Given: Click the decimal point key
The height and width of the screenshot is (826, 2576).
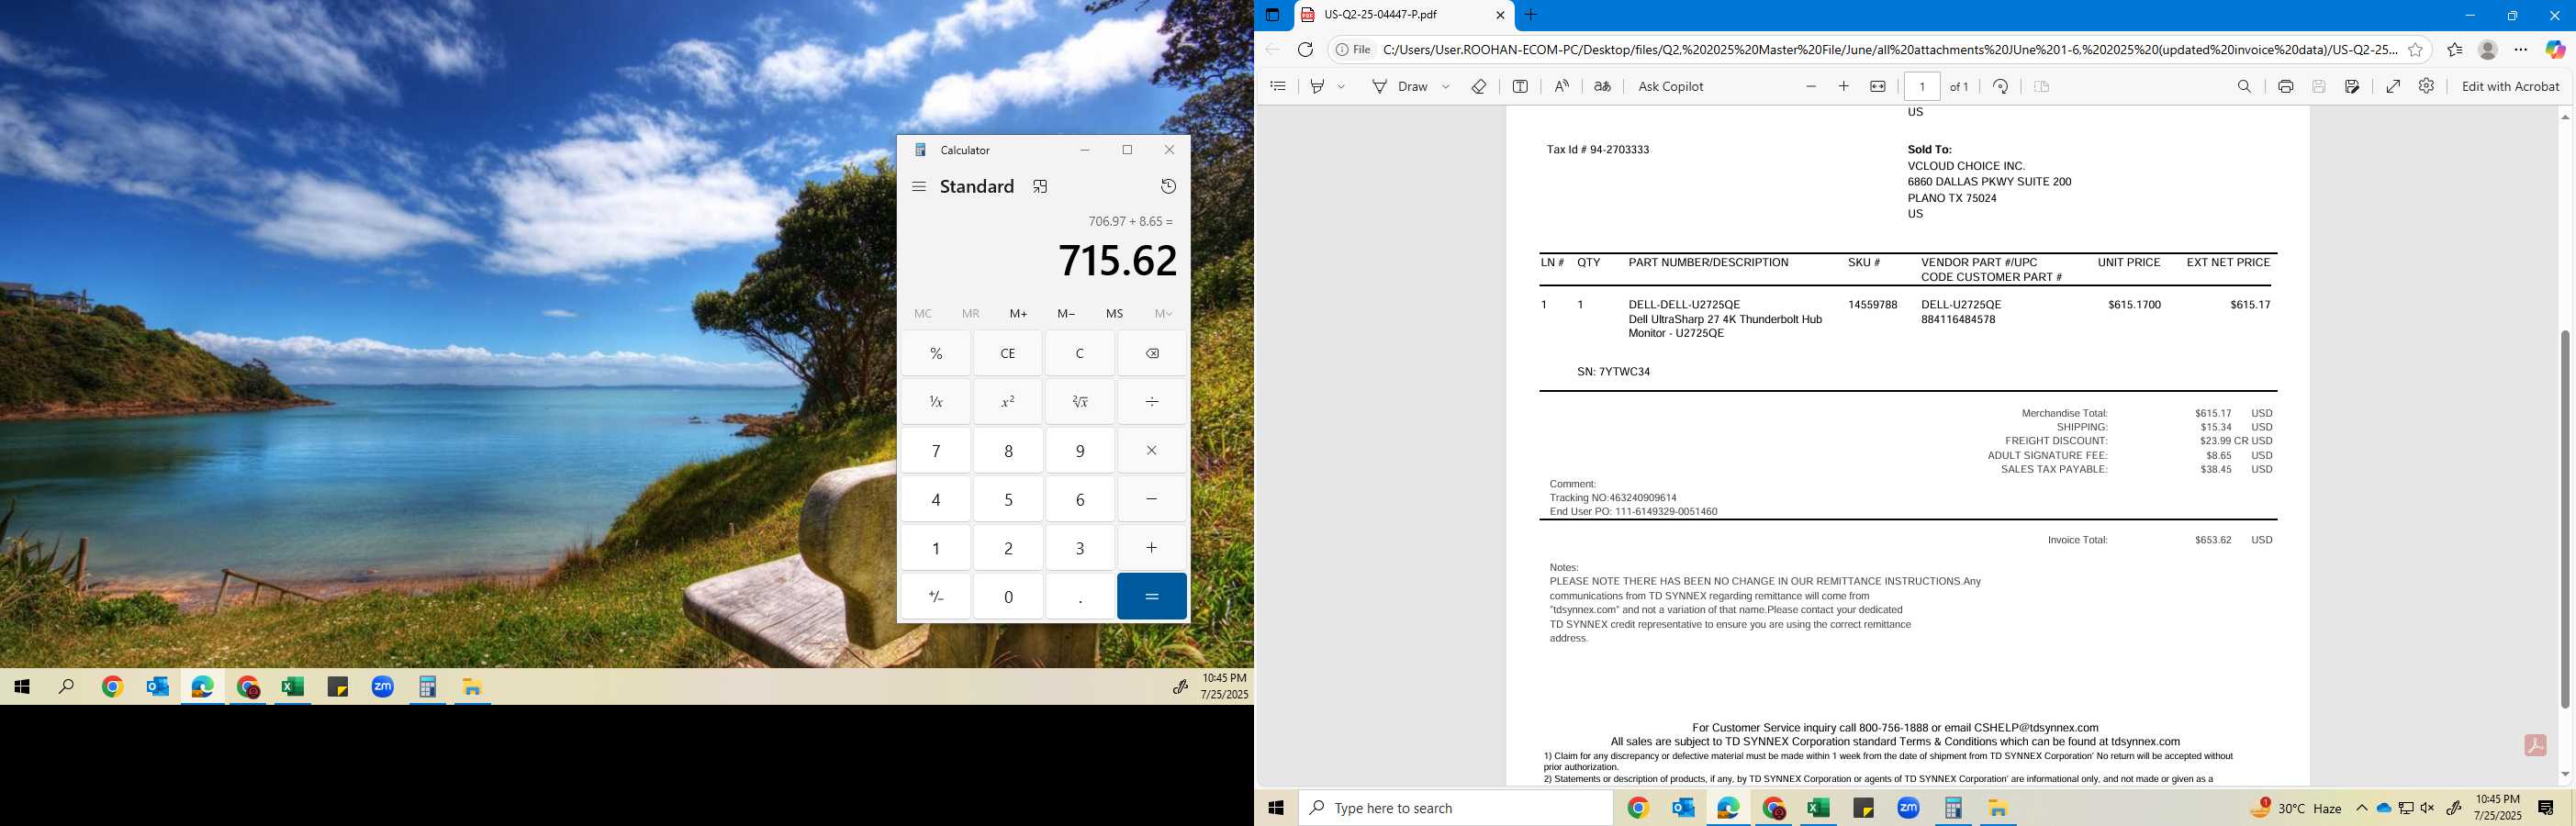Looking at the screenshot, I should point(1080,596).
